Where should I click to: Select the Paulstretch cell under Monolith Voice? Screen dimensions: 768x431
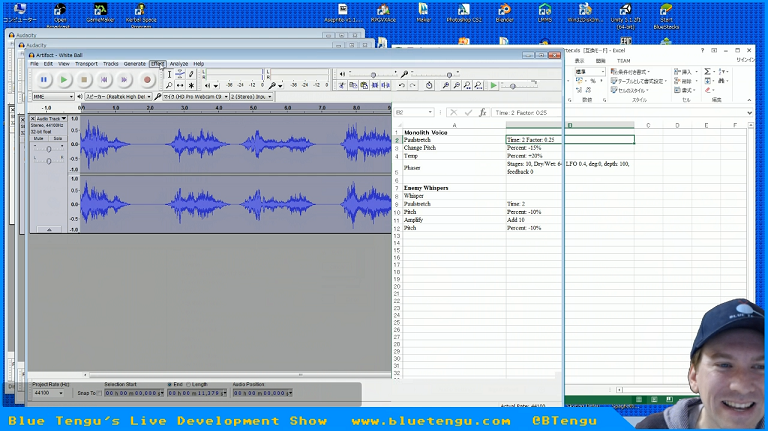coord(454,140)
